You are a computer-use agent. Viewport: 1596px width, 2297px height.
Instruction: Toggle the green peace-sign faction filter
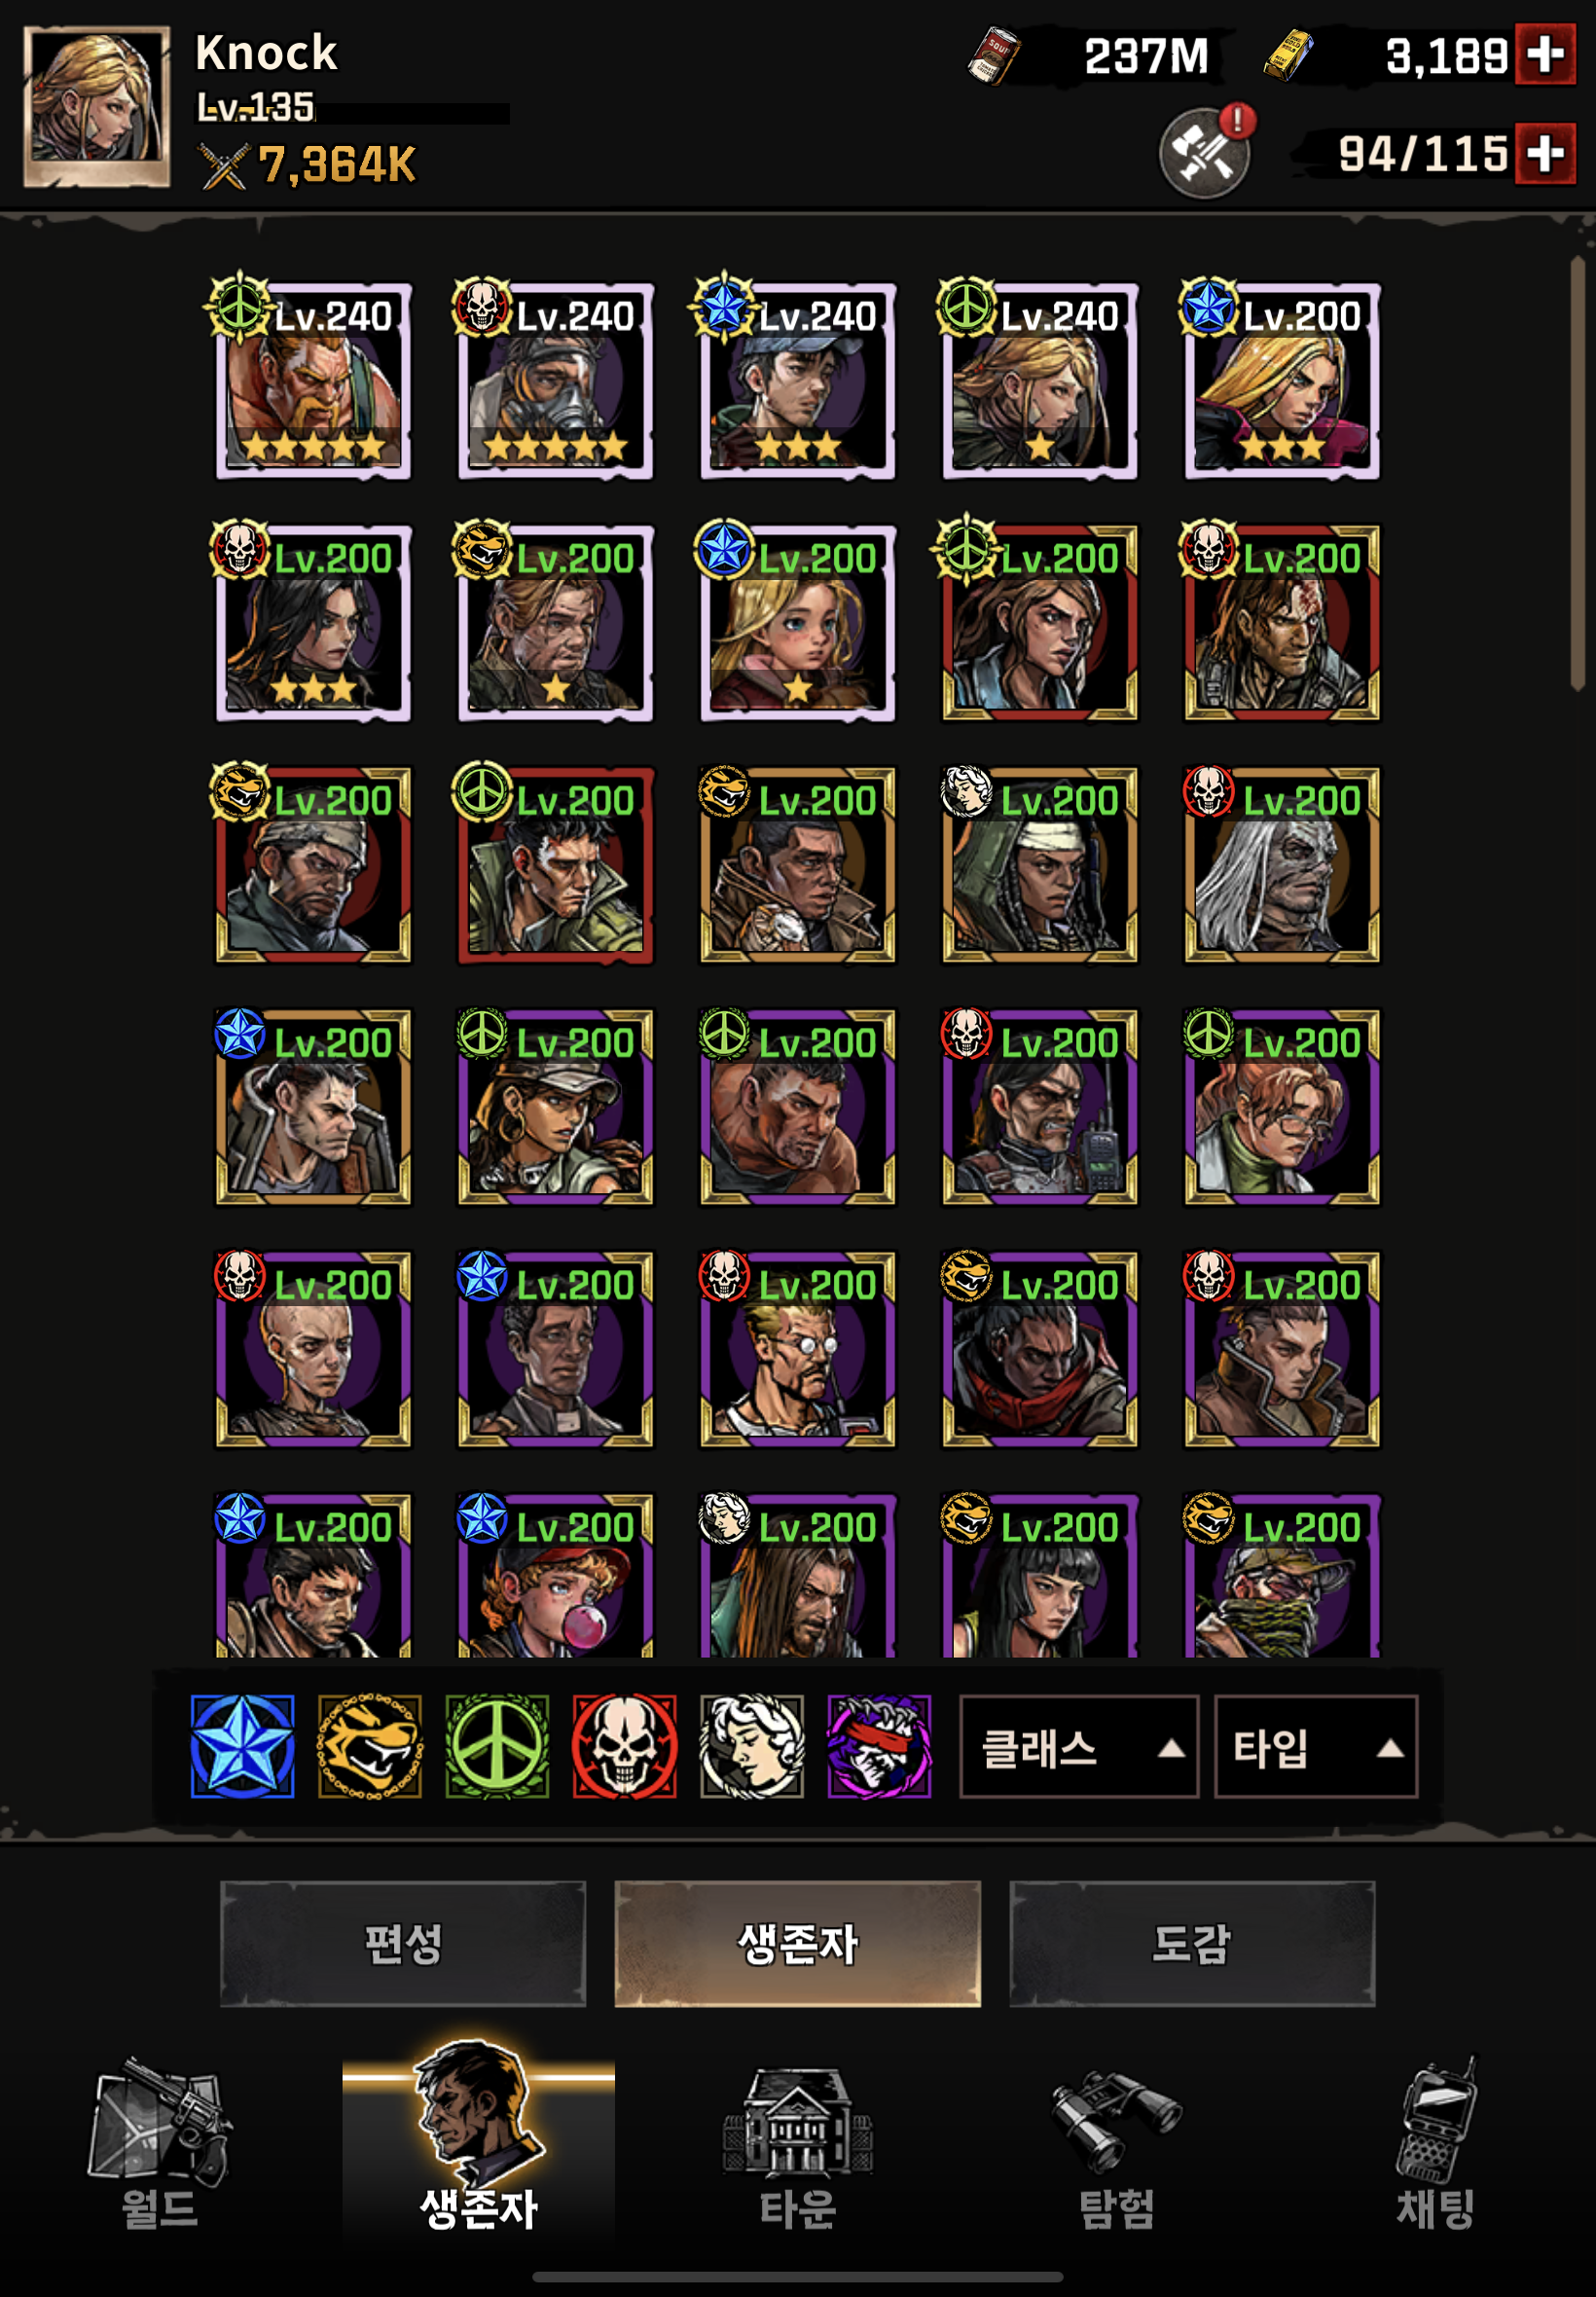click(497, 1746)
